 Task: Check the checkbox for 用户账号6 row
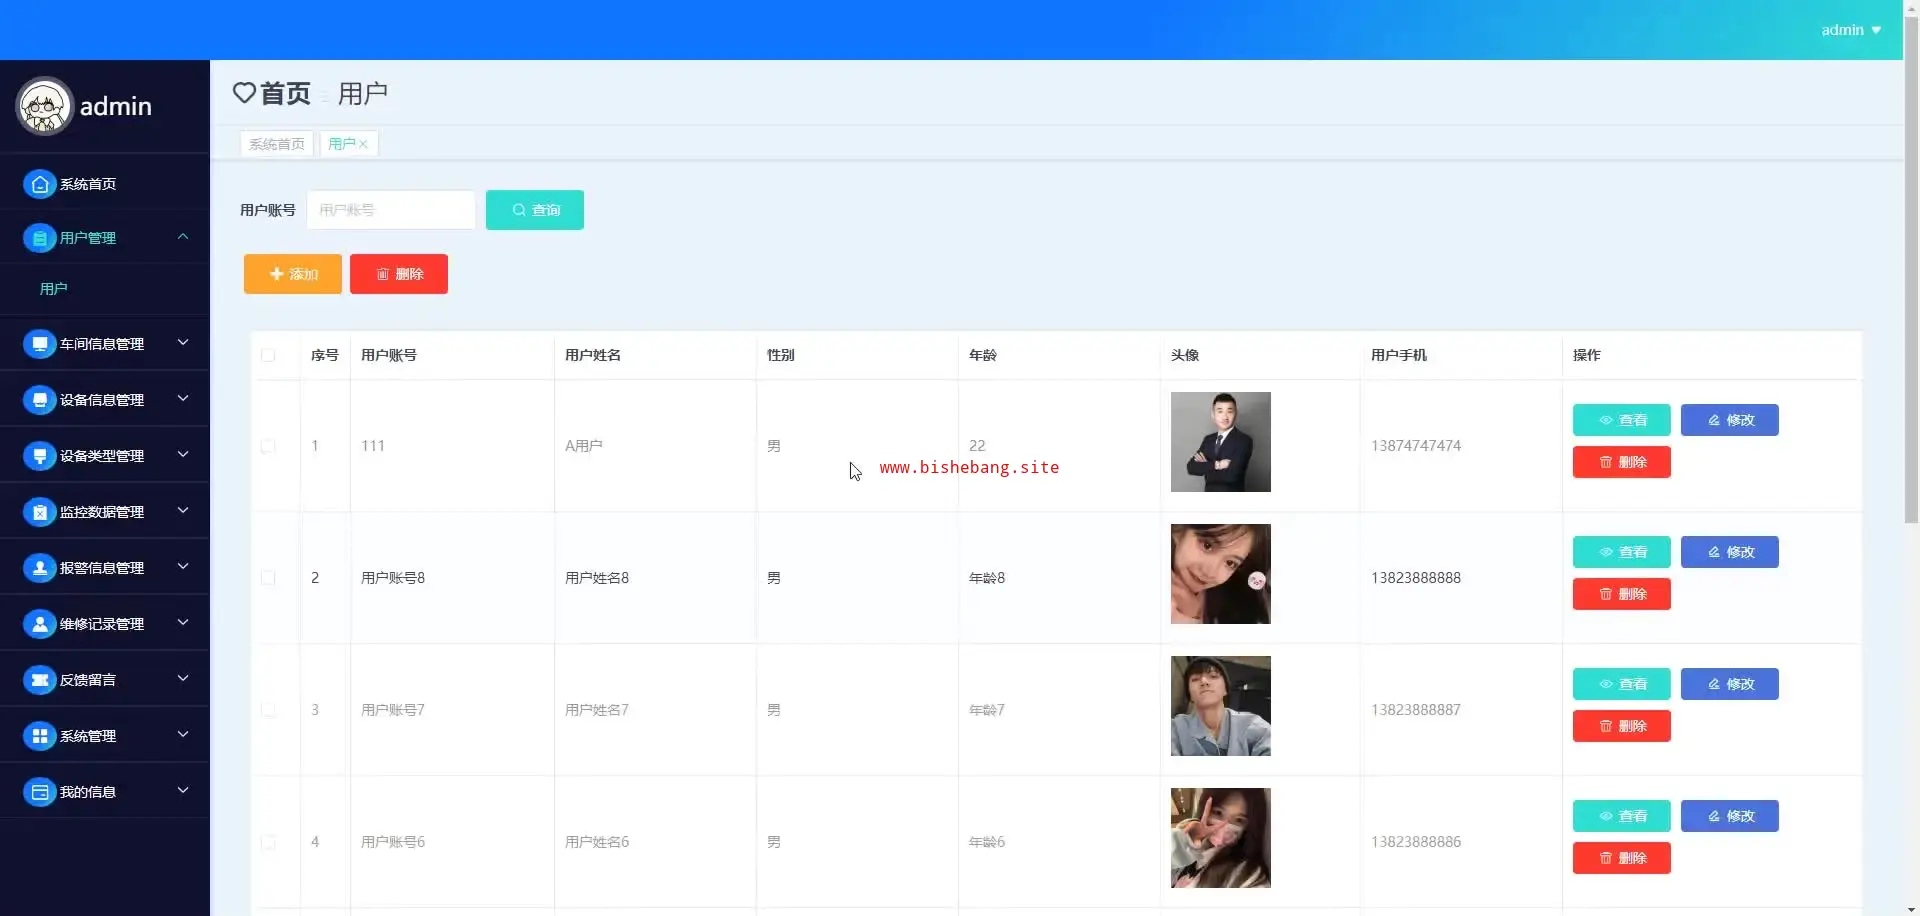click(x=268, y=842)
